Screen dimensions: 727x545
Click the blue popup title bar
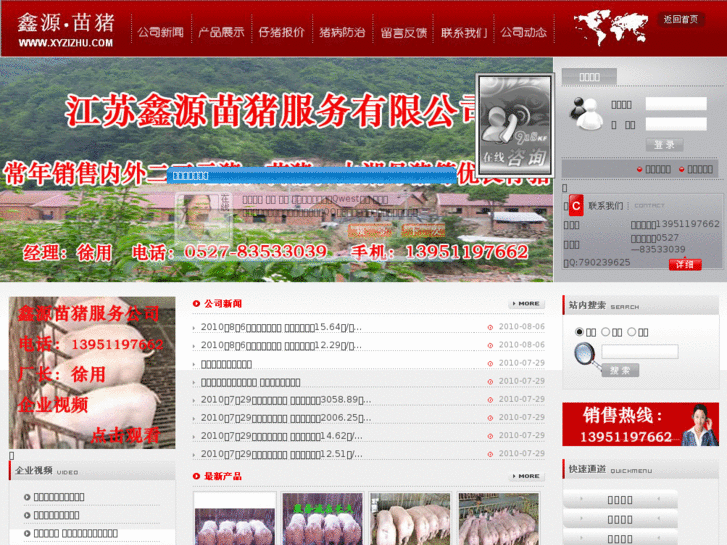[x=311, y=176]
